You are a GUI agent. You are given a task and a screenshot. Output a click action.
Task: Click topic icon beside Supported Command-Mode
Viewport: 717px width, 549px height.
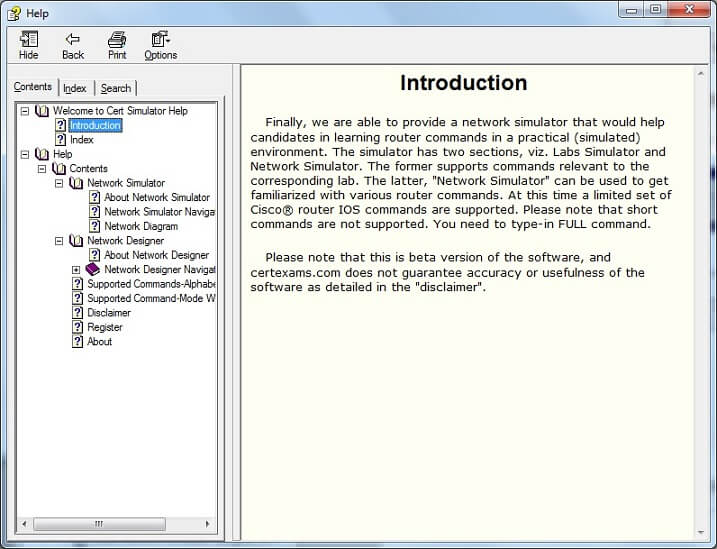click(78, 298)
